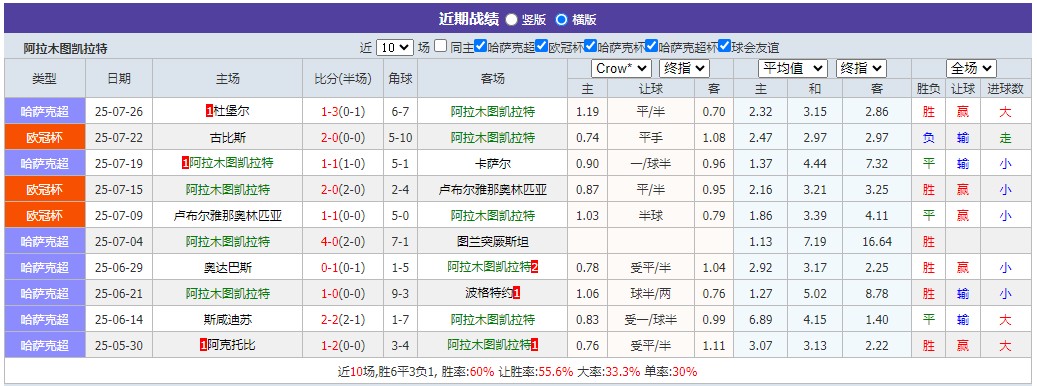Click the corner count 5-10
This screenshot has width=1037, height=386.
coord(401,137)
